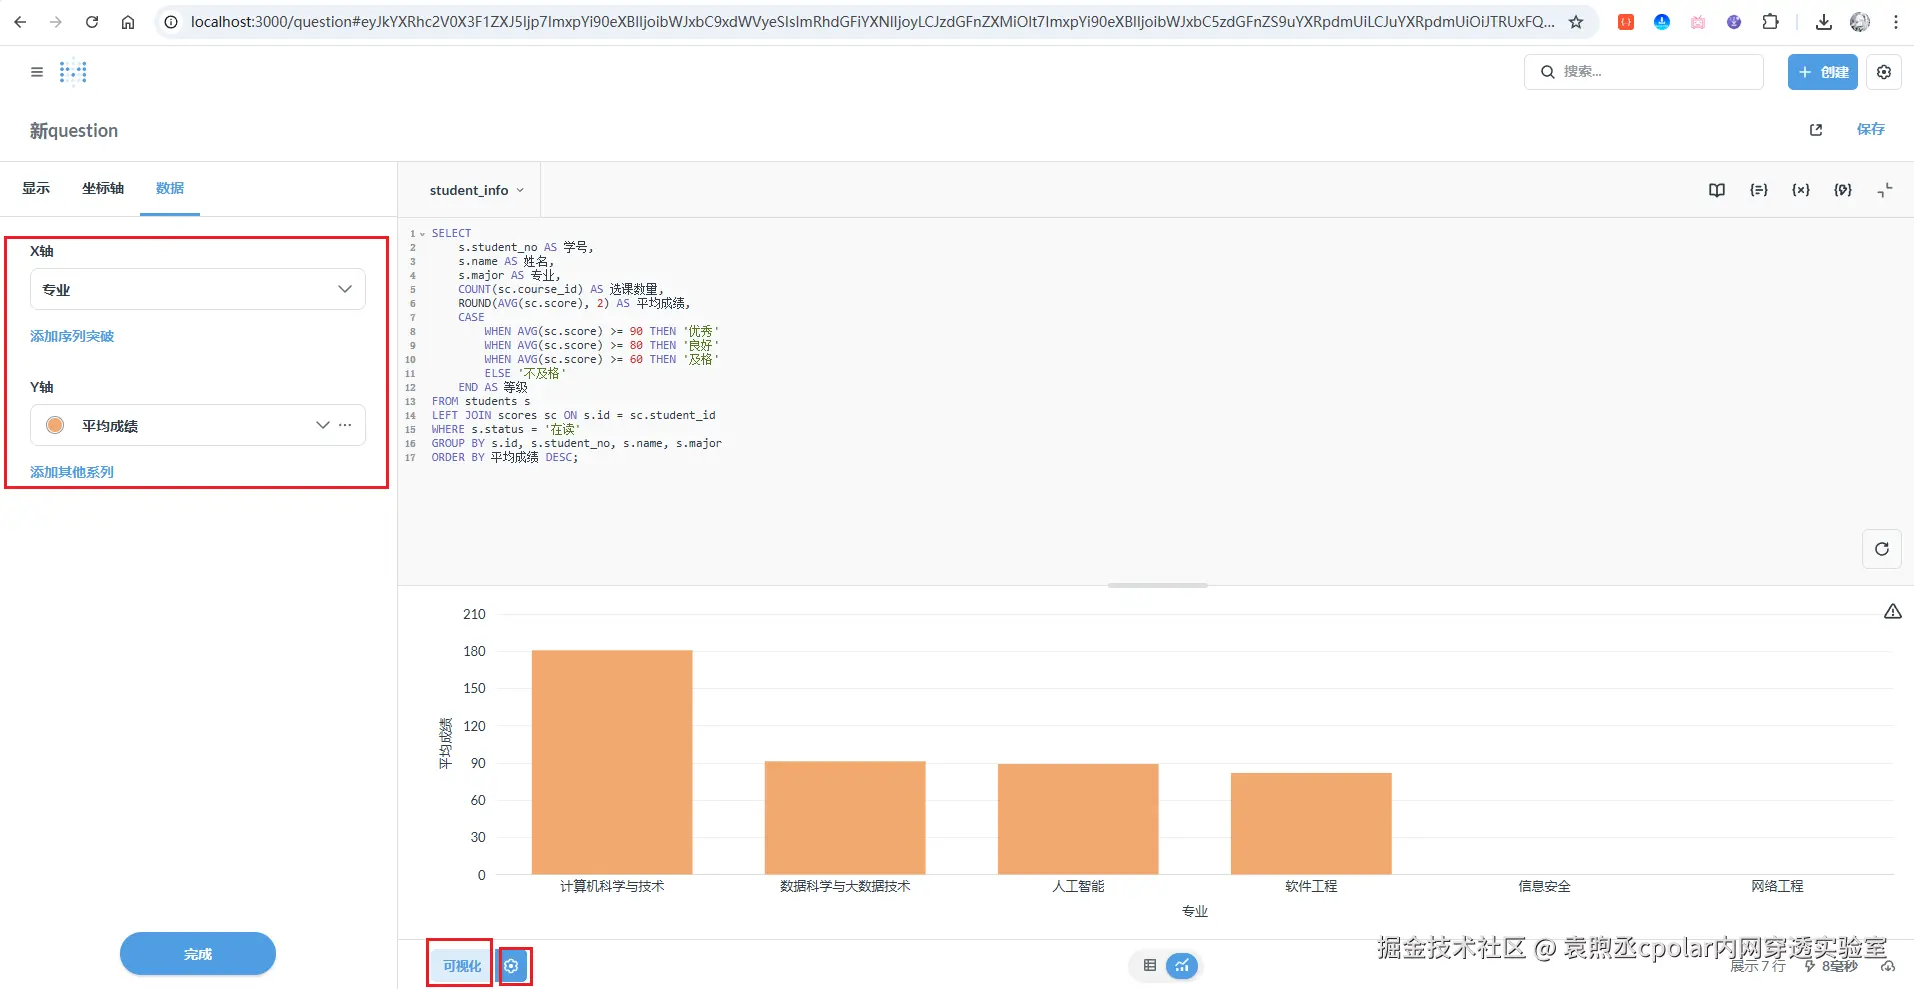Screen dimensions: 1914x989
Task: Go back with the browser back arrow
Action: [x=20, y=22]
